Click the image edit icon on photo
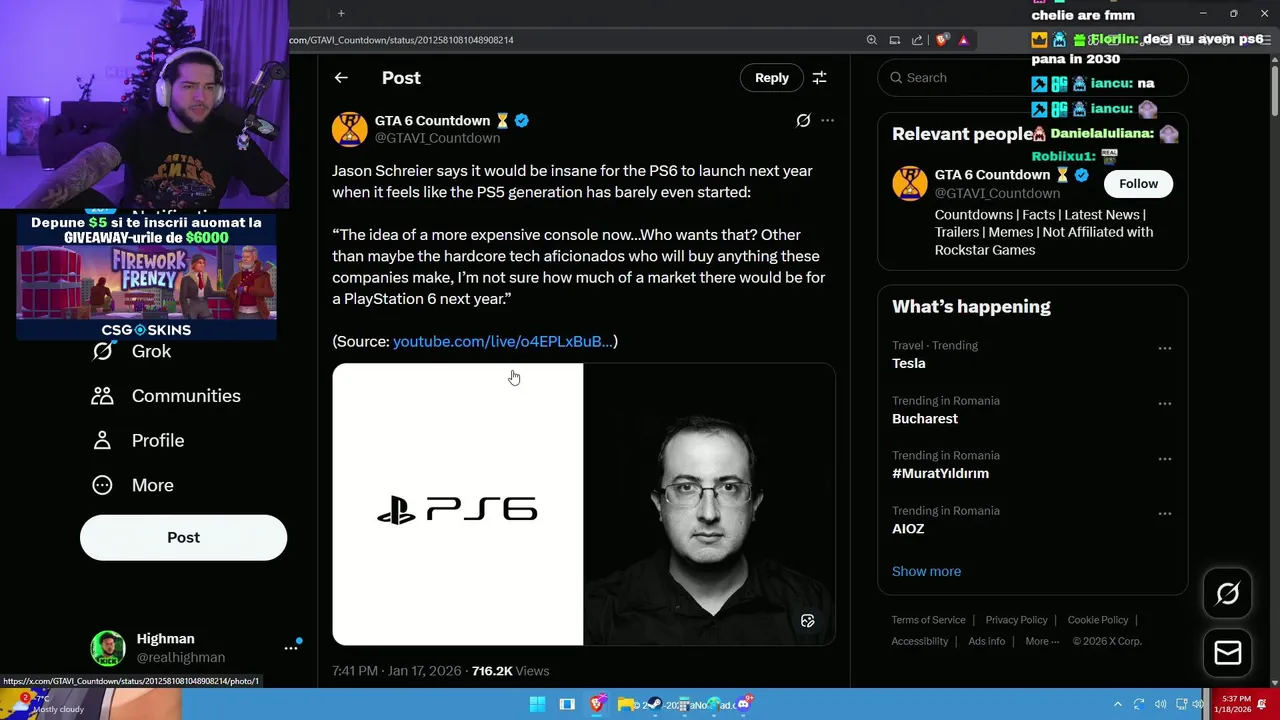 coord(808,621)
